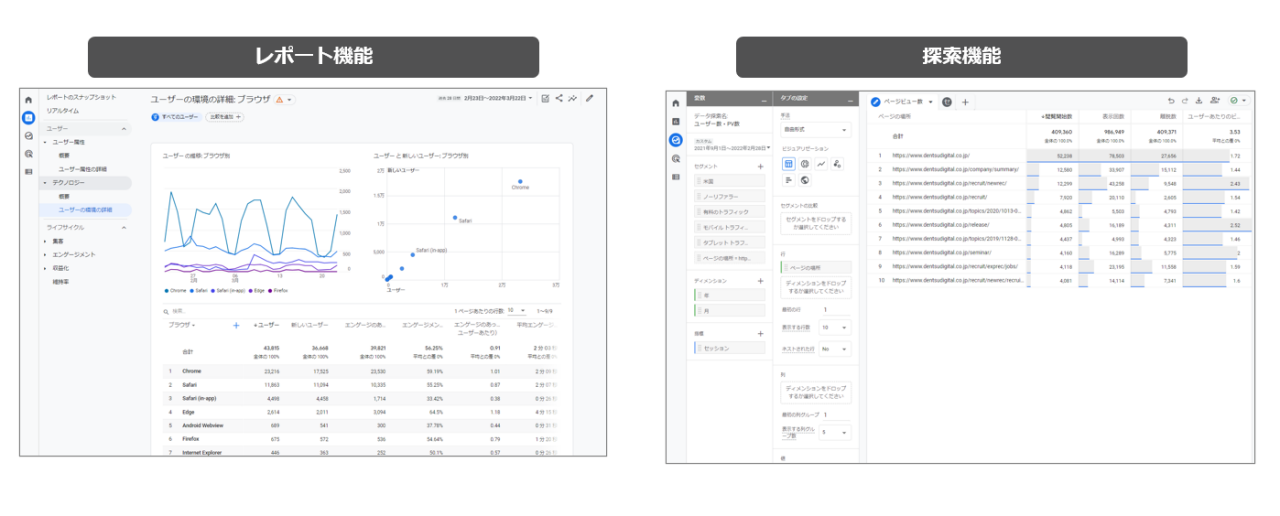
Task: Open the 手法 dropdown showing 自由形式
Action: click(815, 130)
